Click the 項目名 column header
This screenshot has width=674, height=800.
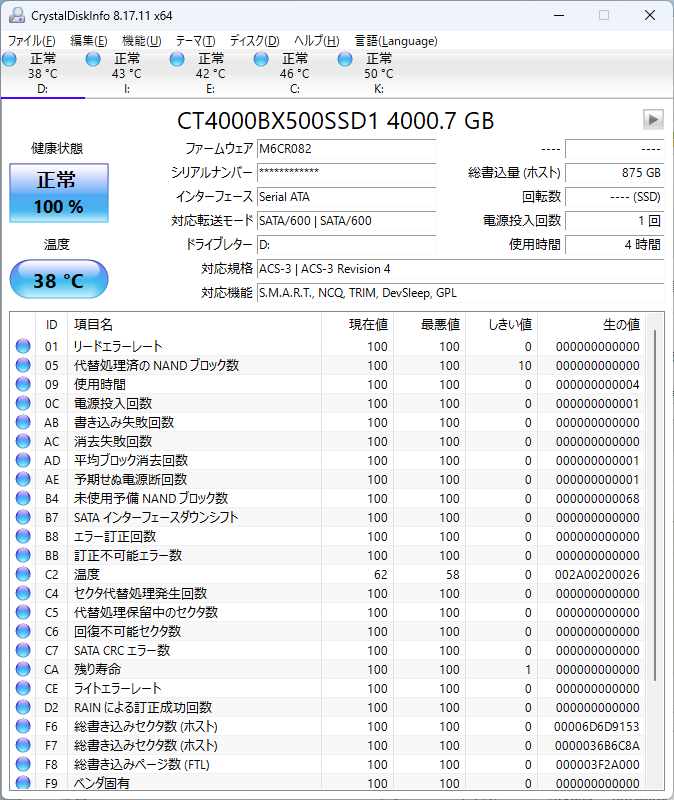pyautogui.click(x=194, y=324)
